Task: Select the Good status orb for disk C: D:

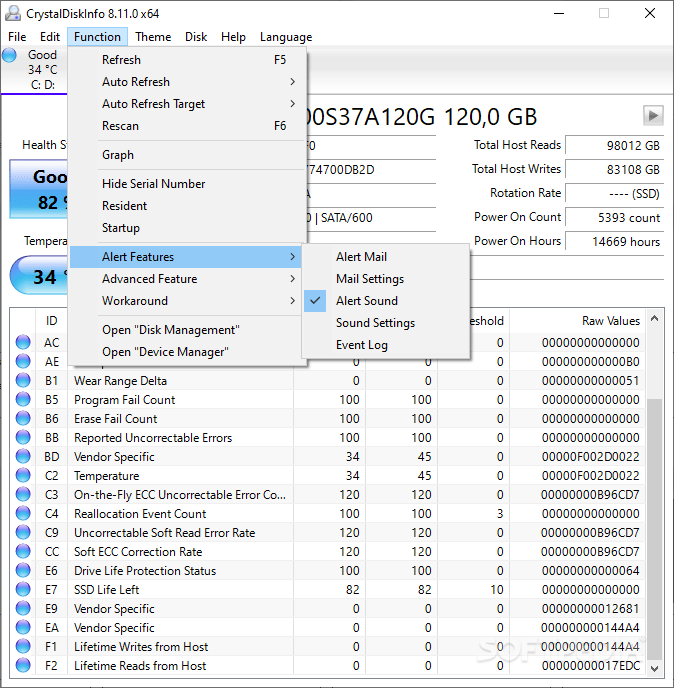Action: click(11, 56)
